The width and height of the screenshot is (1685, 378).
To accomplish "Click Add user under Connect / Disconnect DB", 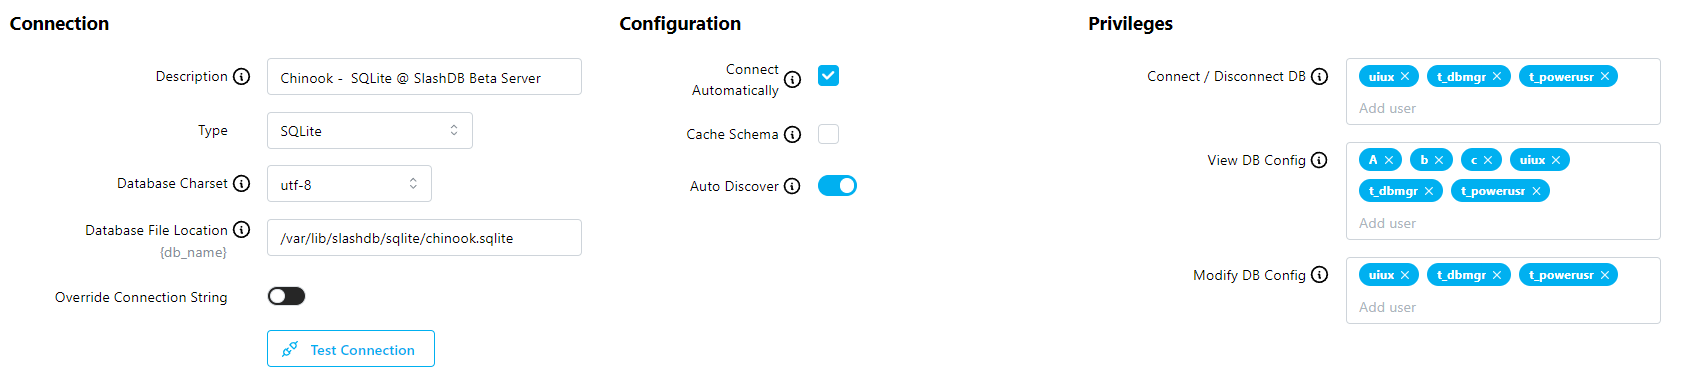I will (1387, 108).
